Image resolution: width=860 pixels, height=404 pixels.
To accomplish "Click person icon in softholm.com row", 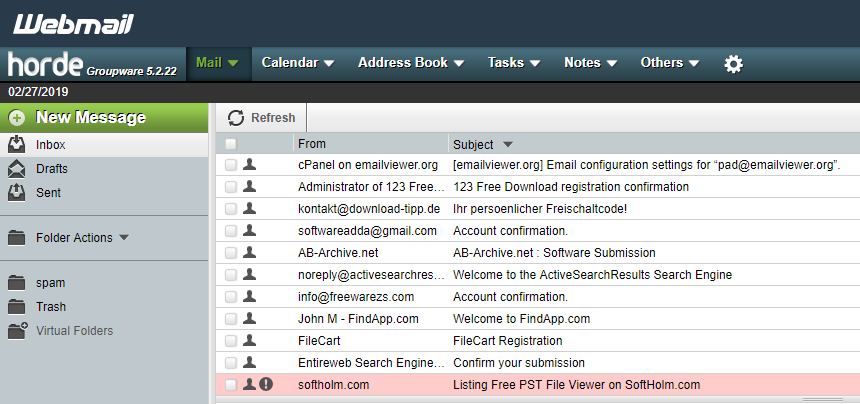I will 250,384.
